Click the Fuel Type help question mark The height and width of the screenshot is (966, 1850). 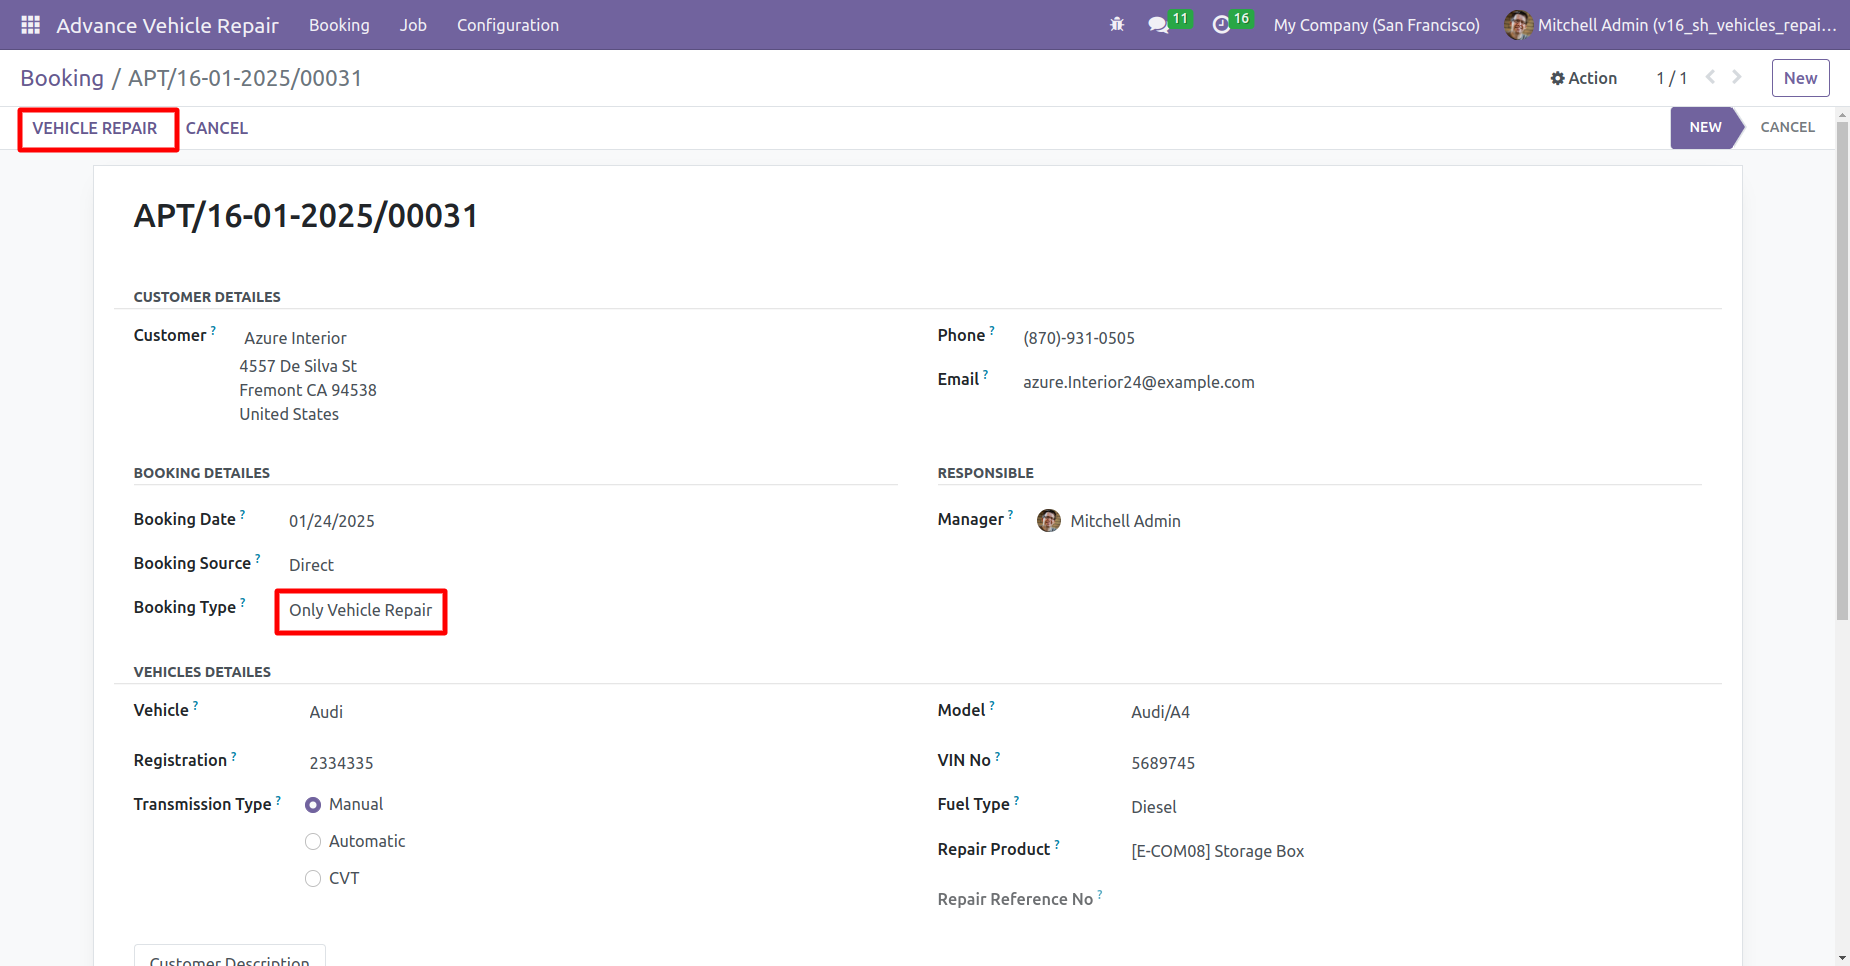click(x=1016, y=799)
